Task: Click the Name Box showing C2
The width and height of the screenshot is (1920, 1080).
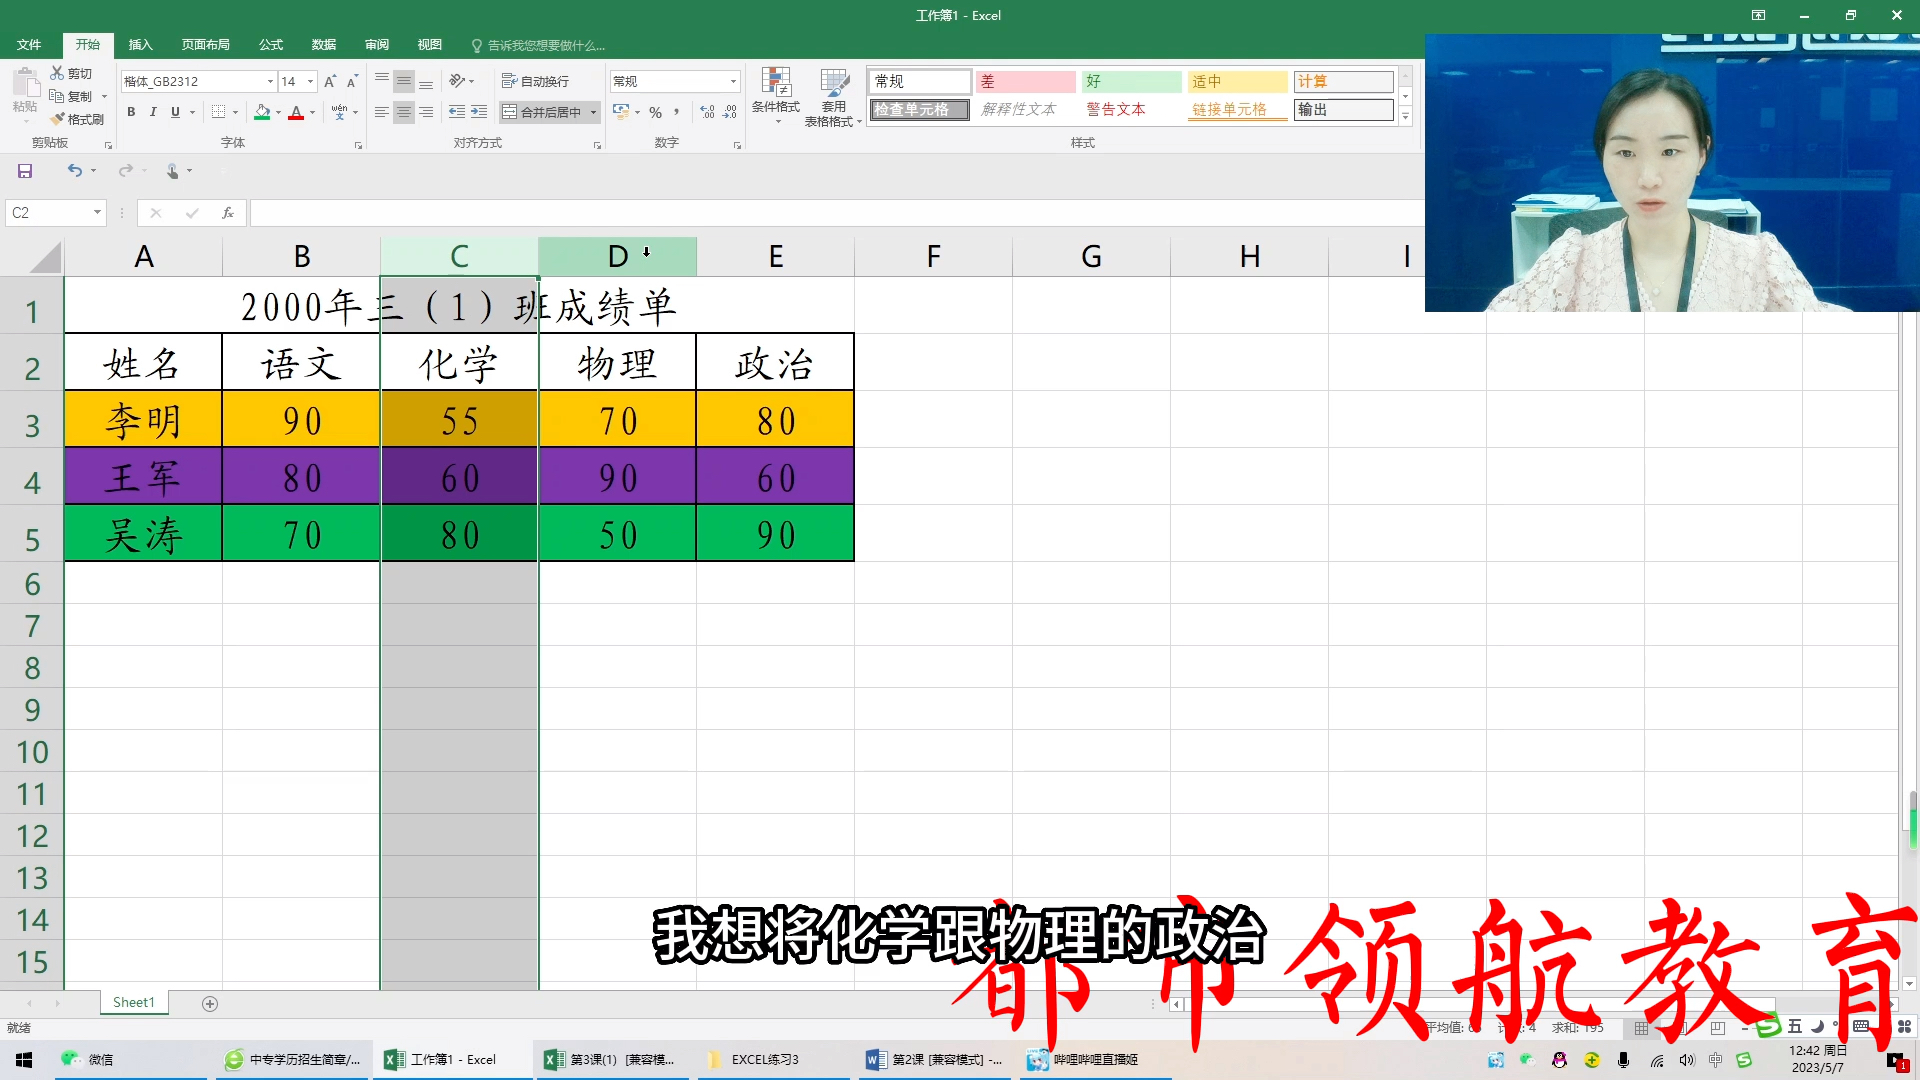Action: (48, 212)
